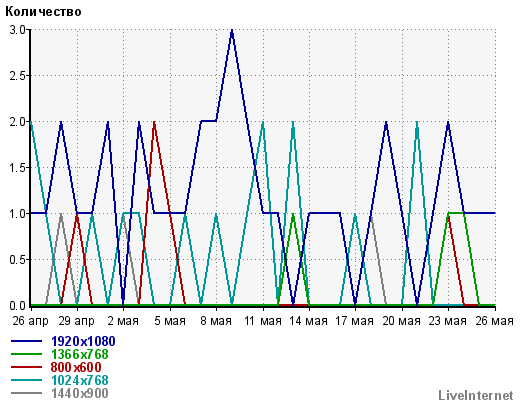The height and width of the screenshot is (405, 520).
Task: Click the '26 апр' date axis label
Action: point(30,321)
